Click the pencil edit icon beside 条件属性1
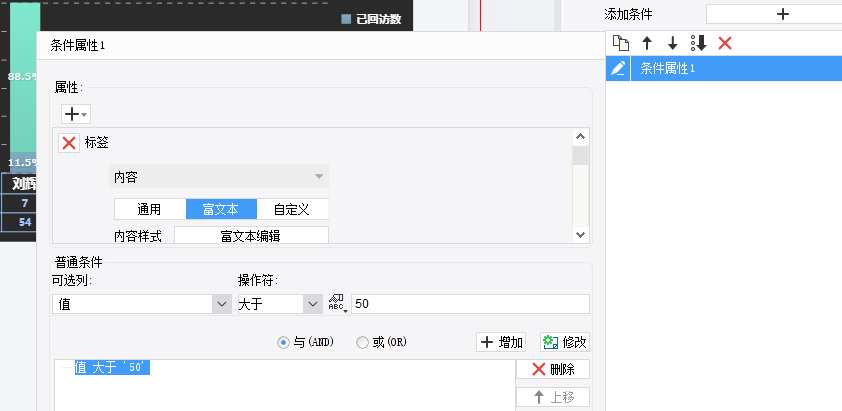The image size is (842, 411). [x=618, y=69]
